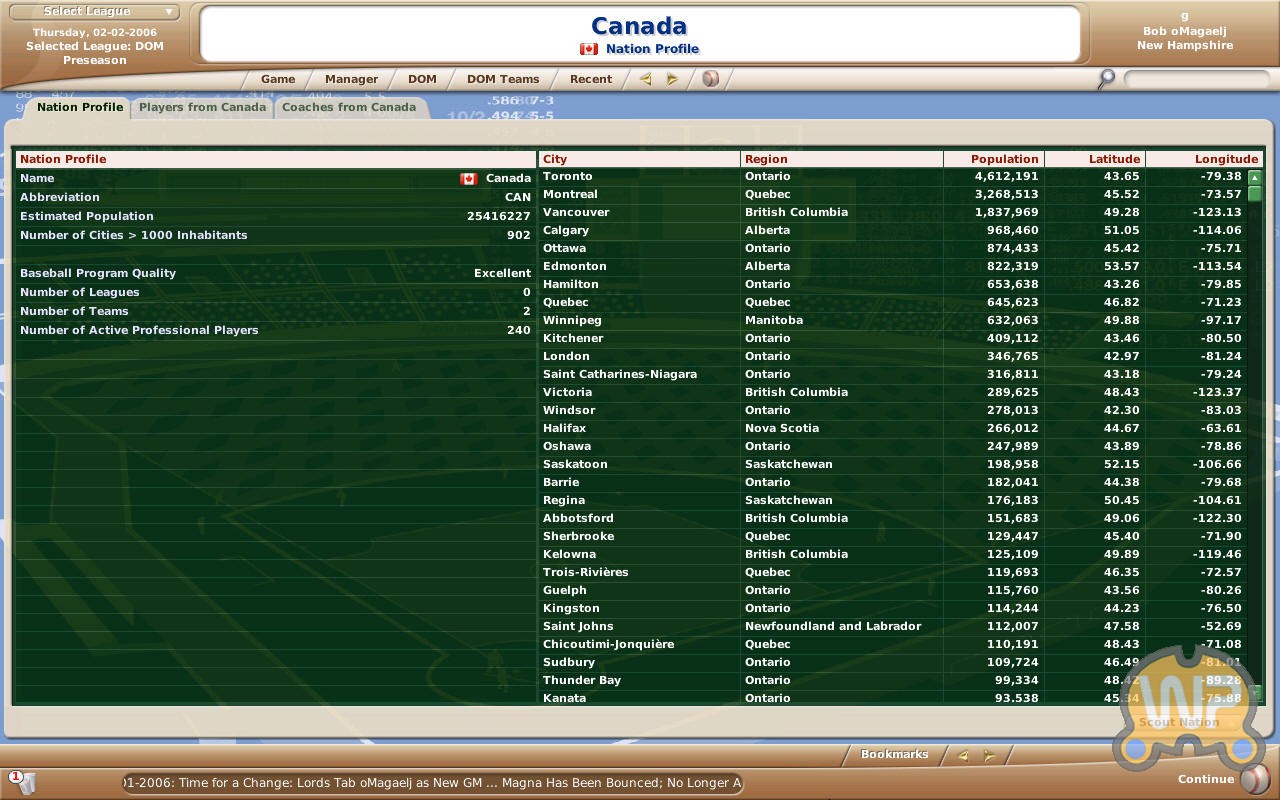Click the back arrow in the top toolbar
The image size is (1280, 800).
[645, 79]
